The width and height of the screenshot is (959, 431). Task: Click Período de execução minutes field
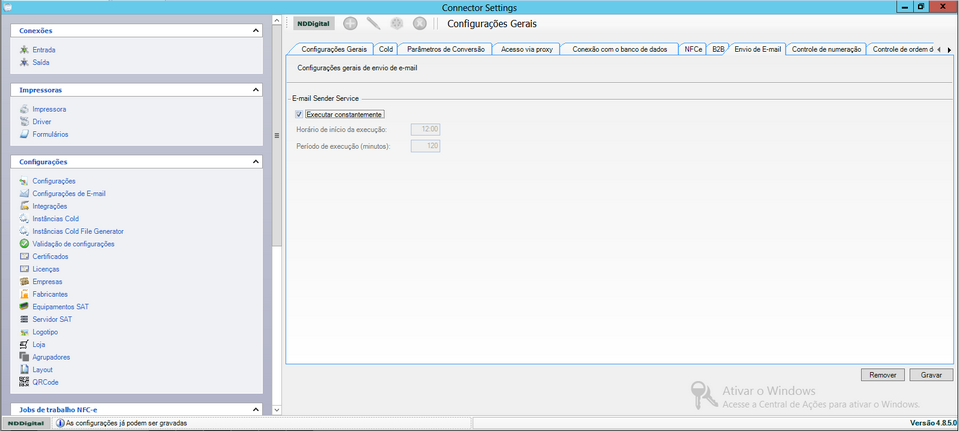[426, 146]
